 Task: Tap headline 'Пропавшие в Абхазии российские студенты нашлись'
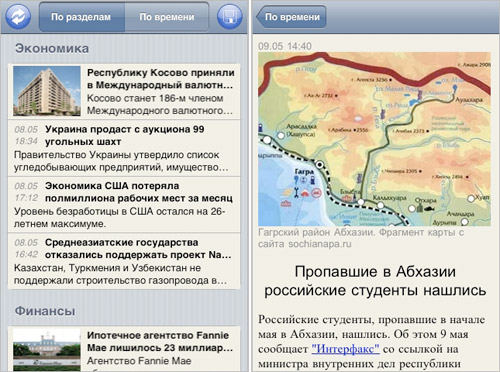coord(375,281)
